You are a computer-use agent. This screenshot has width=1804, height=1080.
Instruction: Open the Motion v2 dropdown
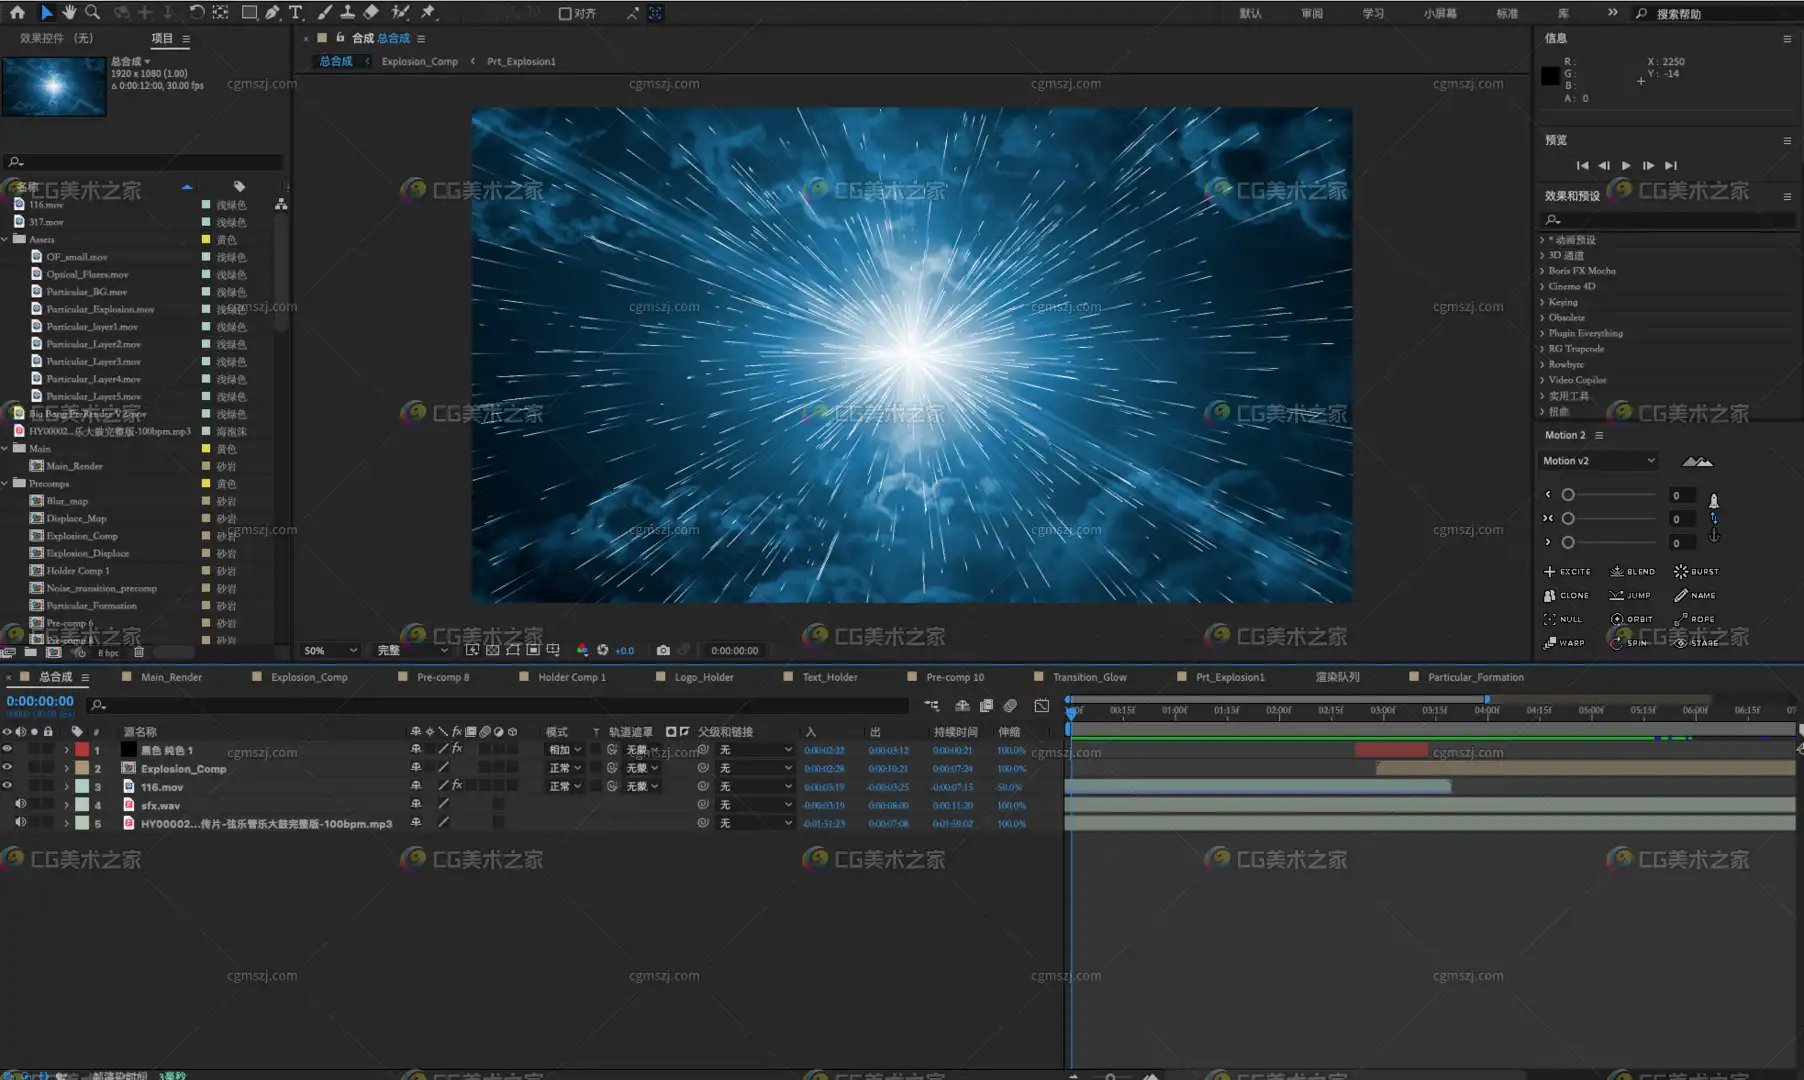1598,461
